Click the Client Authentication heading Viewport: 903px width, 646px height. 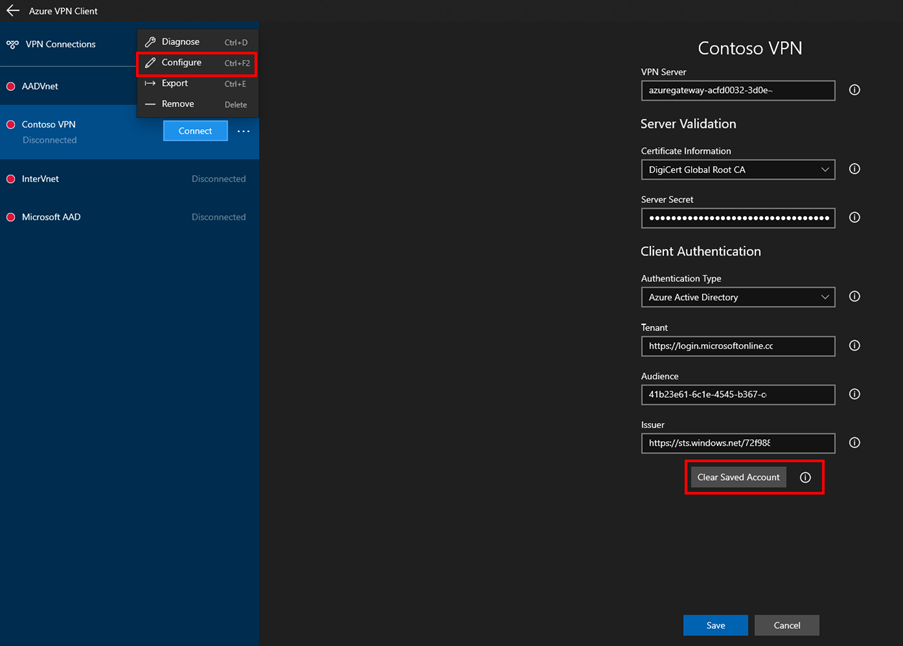[701, 252]
